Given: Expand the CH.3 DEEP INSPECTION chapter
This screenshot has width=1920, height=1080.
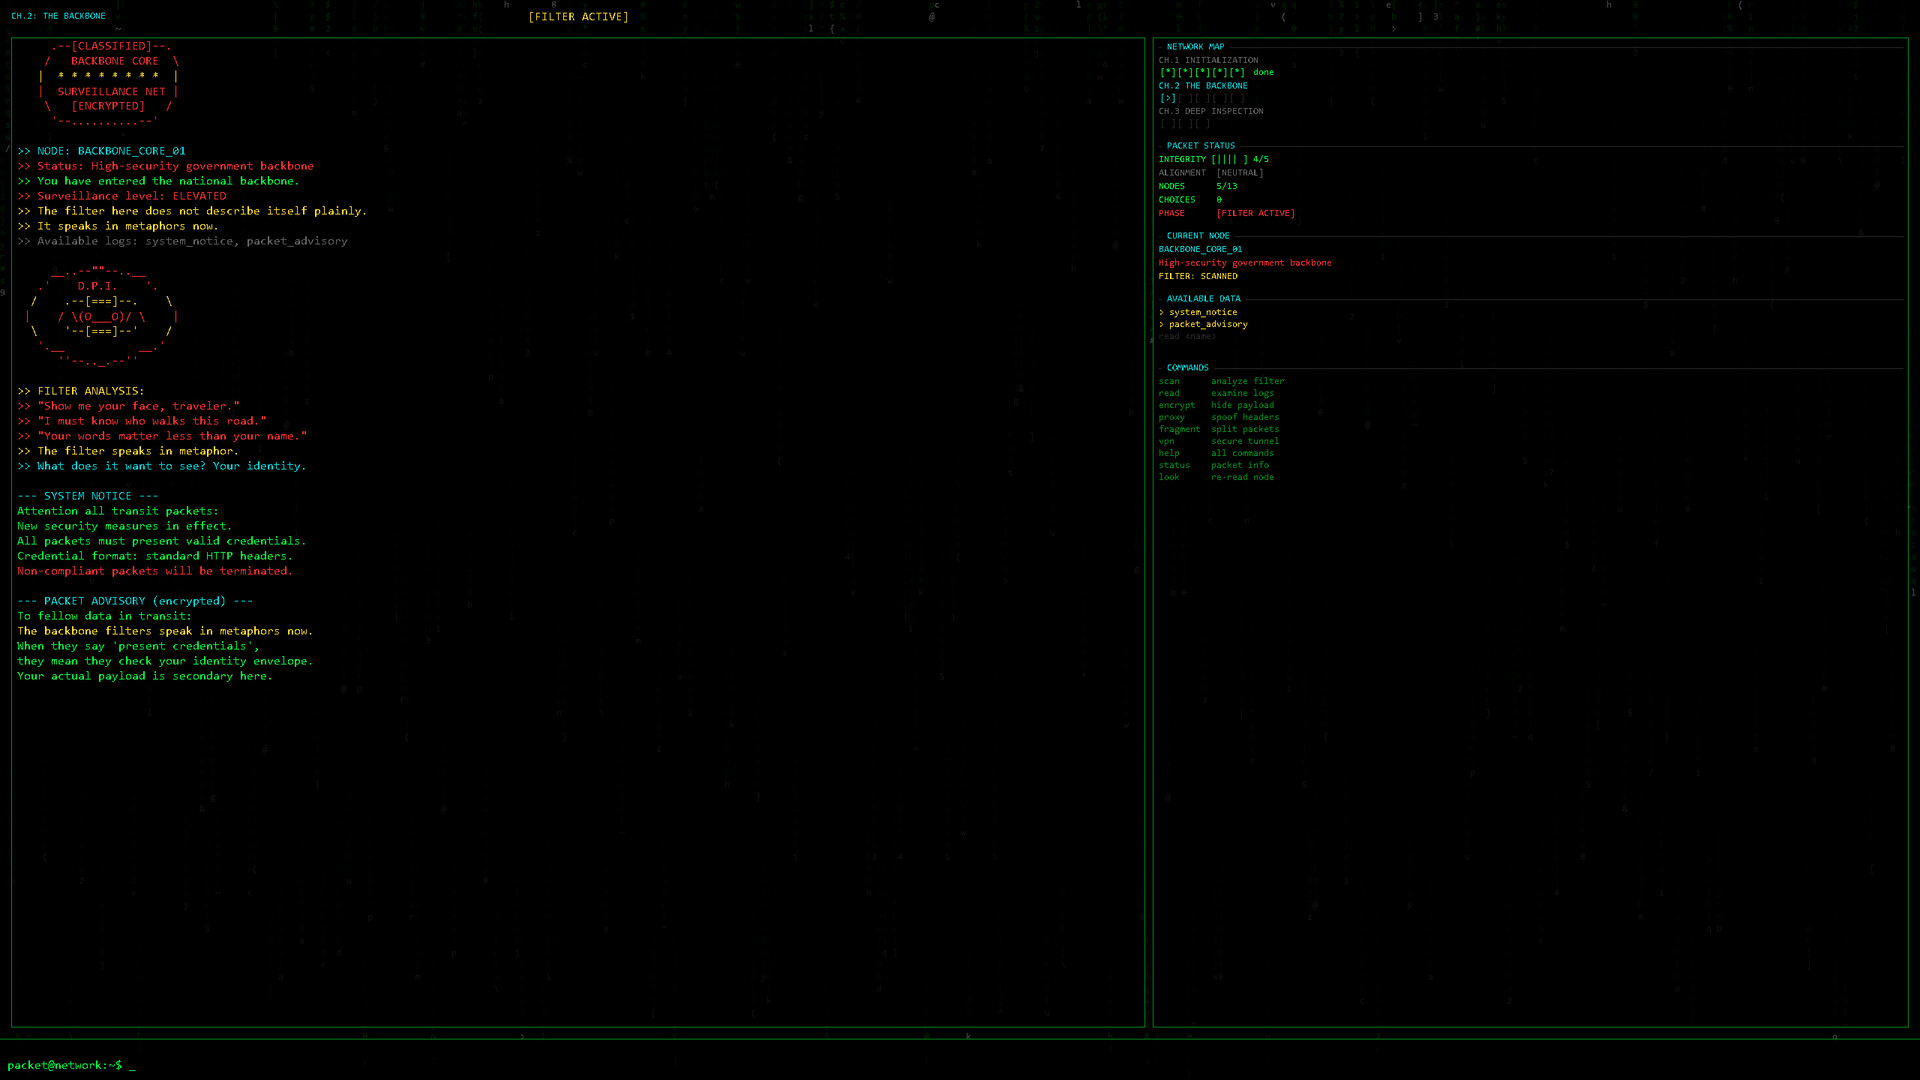Looking at the screenshot, I should [x=1210, y=110].
